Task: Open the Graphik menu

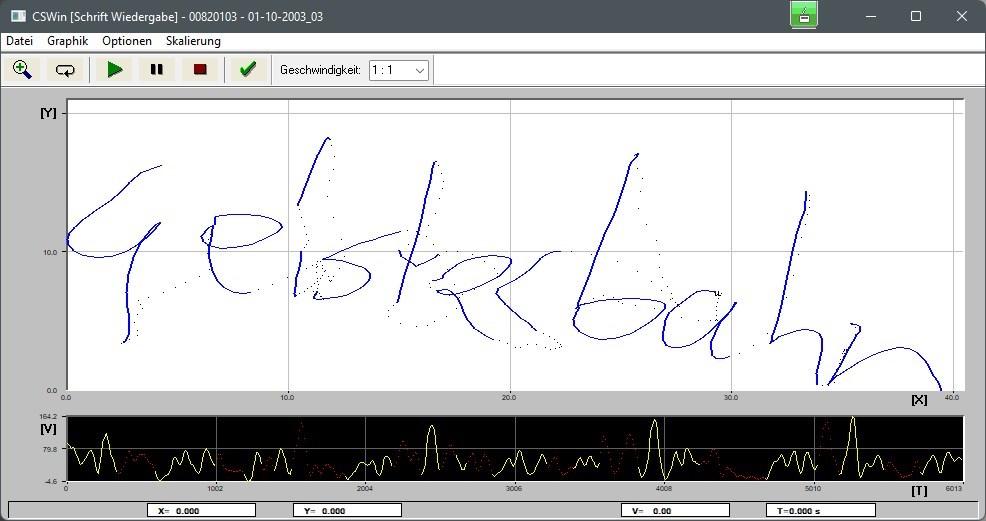Action: pos(67,41)
